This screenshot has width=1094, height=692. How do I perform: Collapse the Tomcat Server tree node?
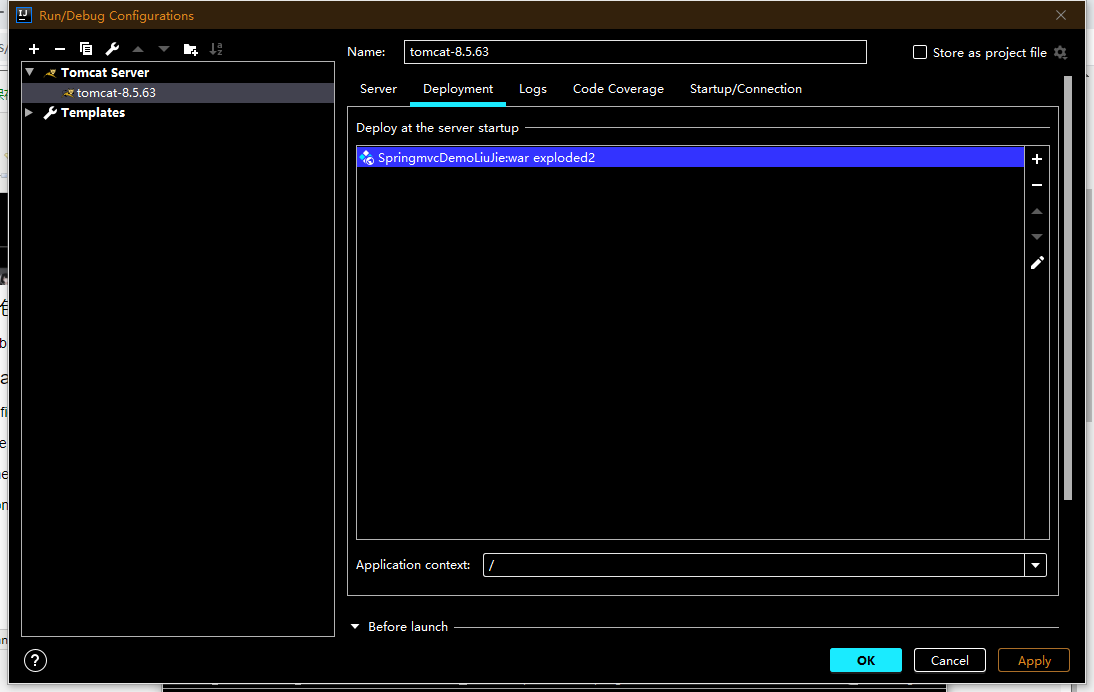point(30,72)
